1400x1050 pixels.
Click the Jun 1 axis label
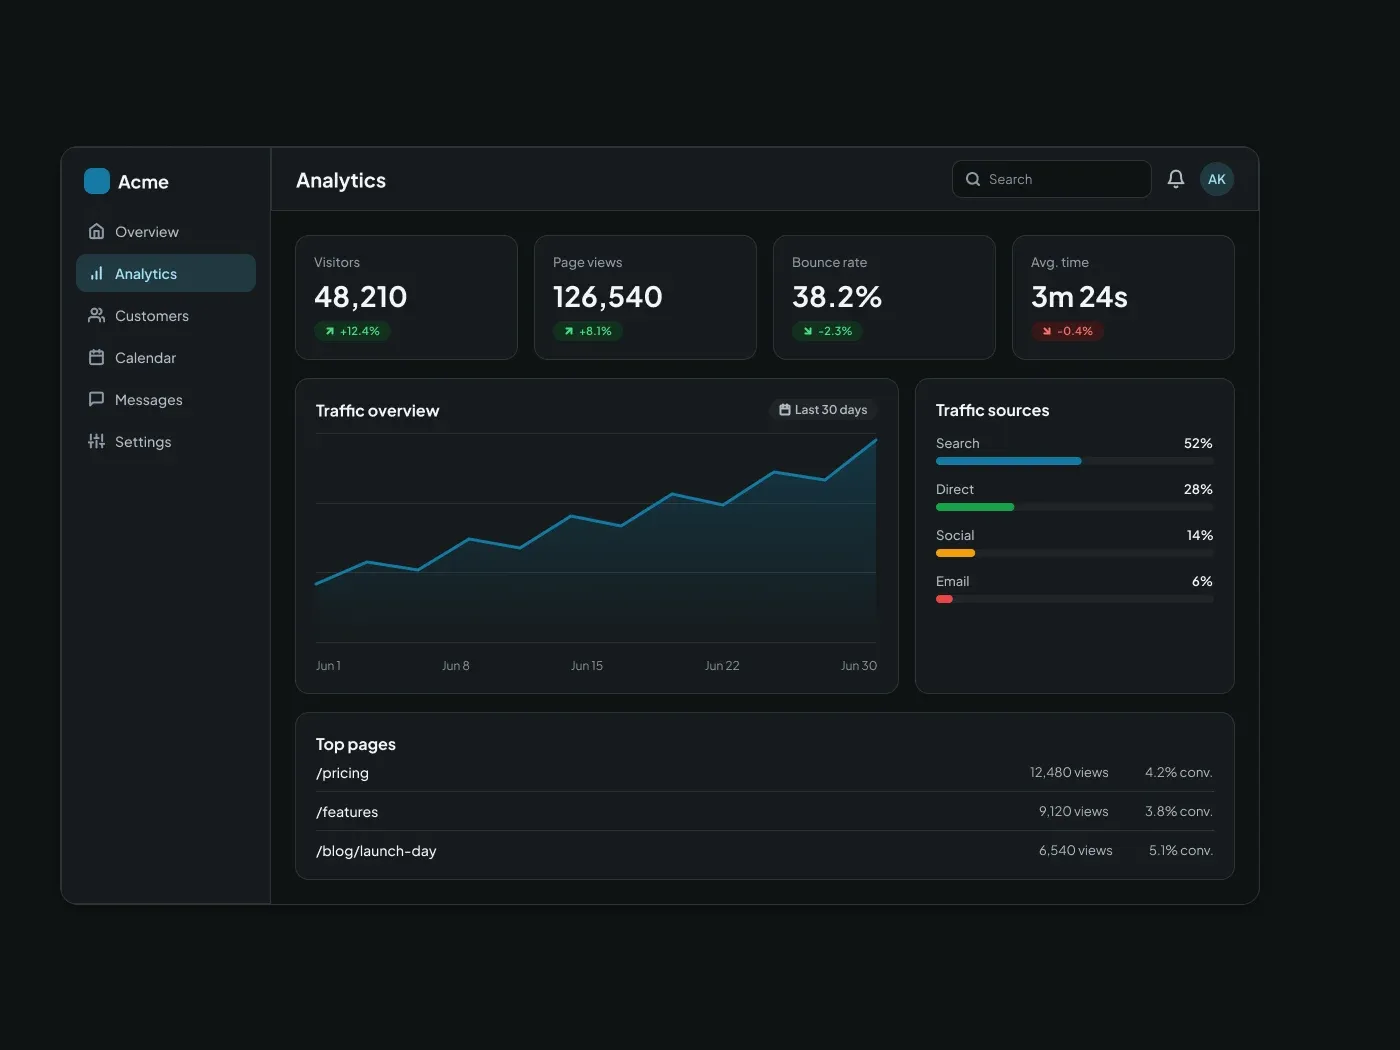point(328,665)
